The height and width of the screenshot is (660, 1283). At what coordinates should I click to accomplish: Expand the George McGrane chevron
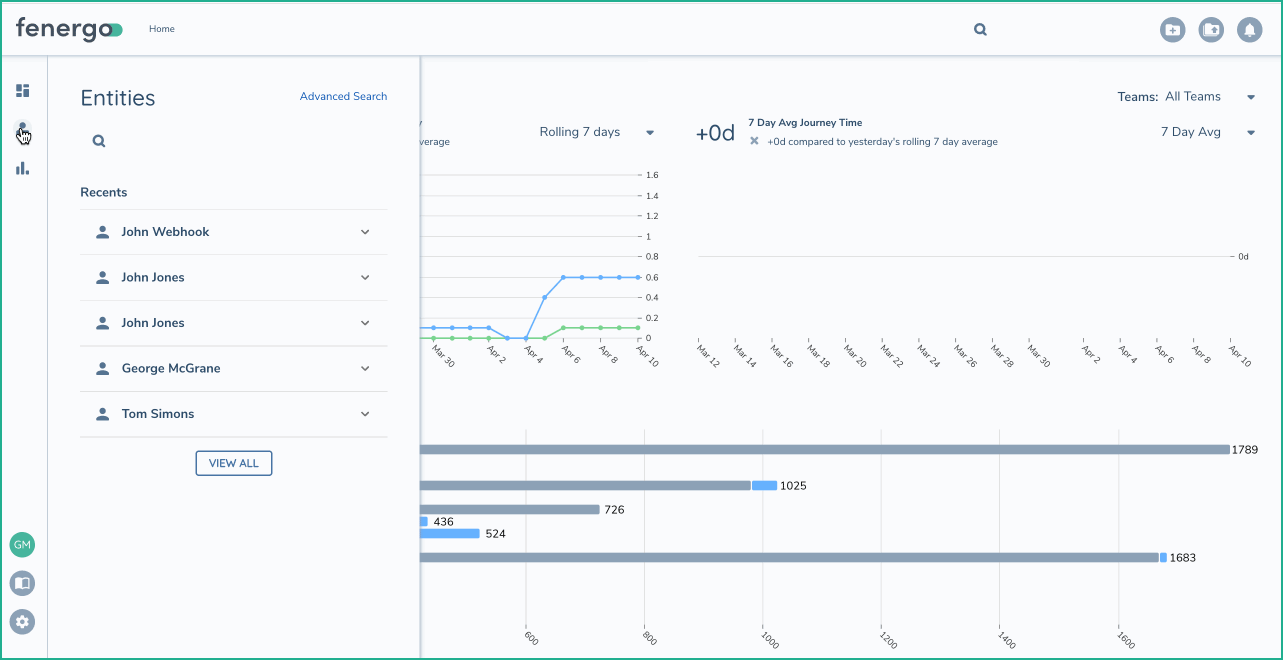pos(365,368)
